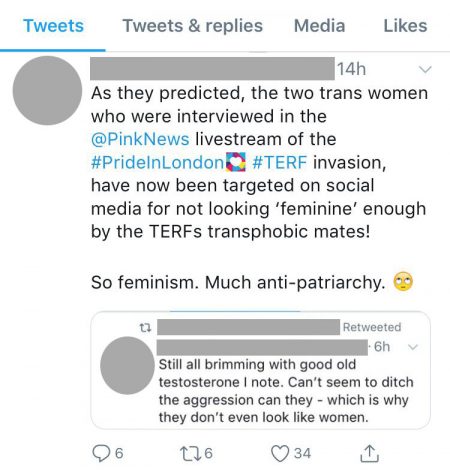450x472 pixels.
Task: Click the Pride in London hashtag emoji
Action: pyautogui.click(x=236, y=162)
